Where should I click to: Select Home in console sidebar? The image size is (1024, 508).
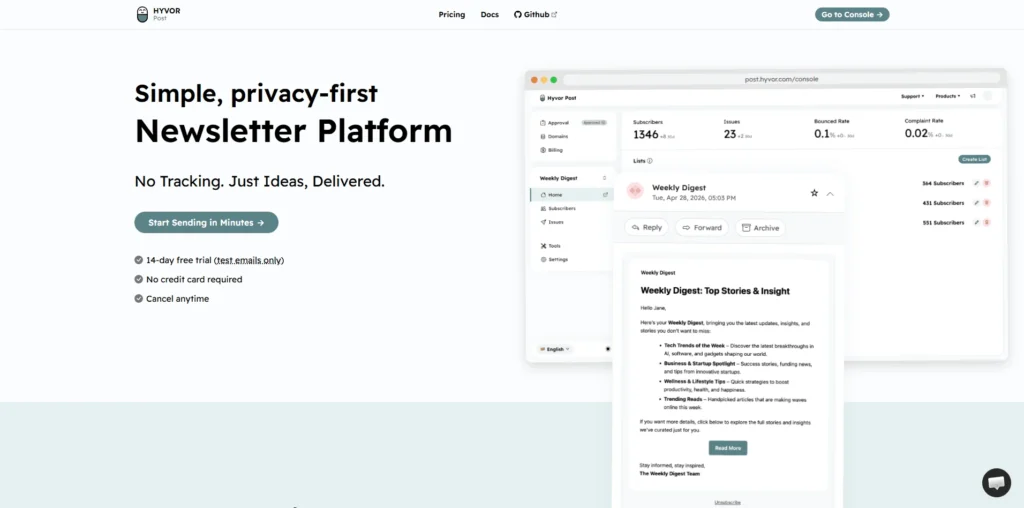tap(570, 195)
